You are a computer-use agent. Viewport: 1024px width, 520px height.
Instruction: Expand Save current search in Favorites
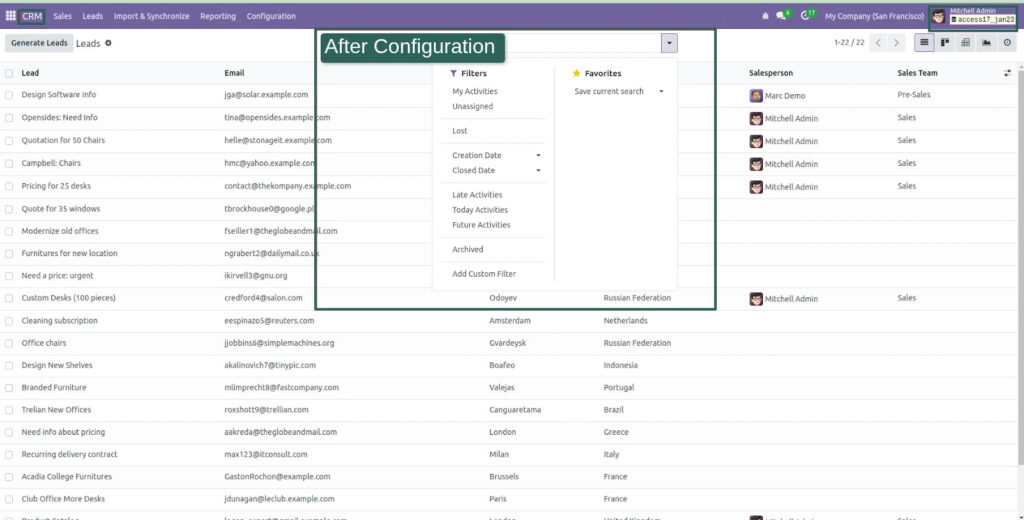click(661, 92)
